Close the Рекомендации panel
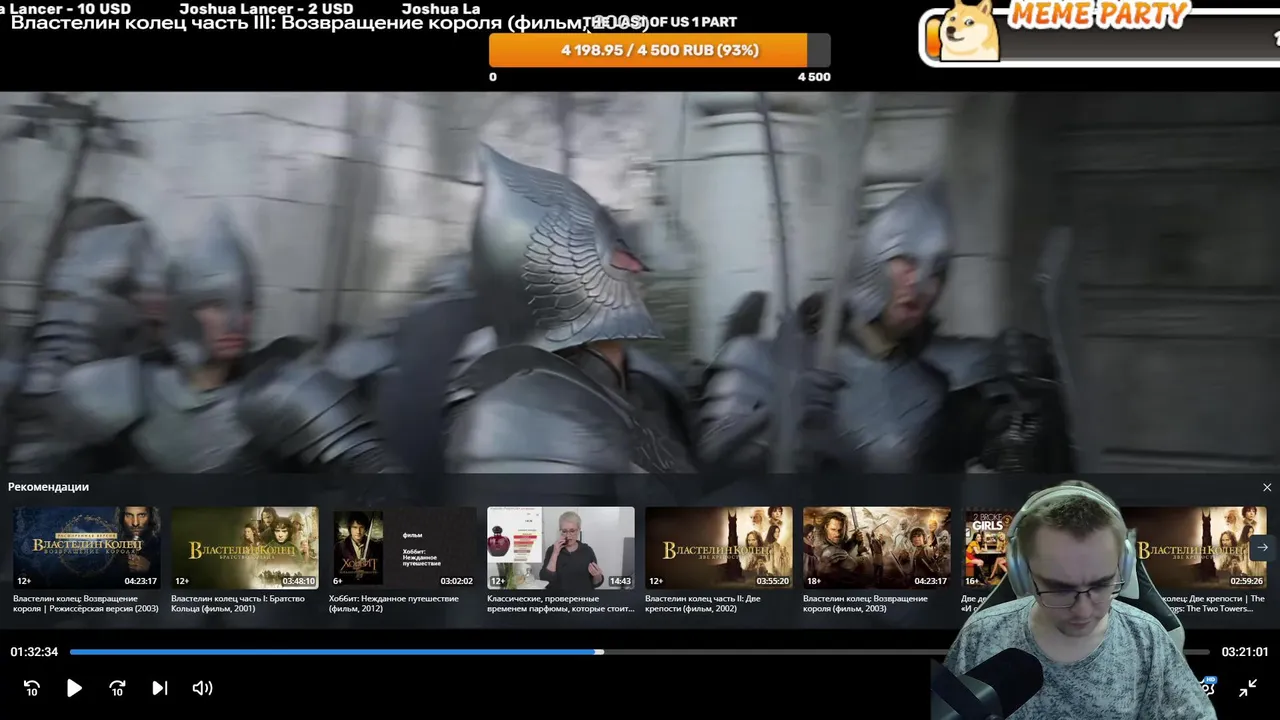 click(1267, 488)
